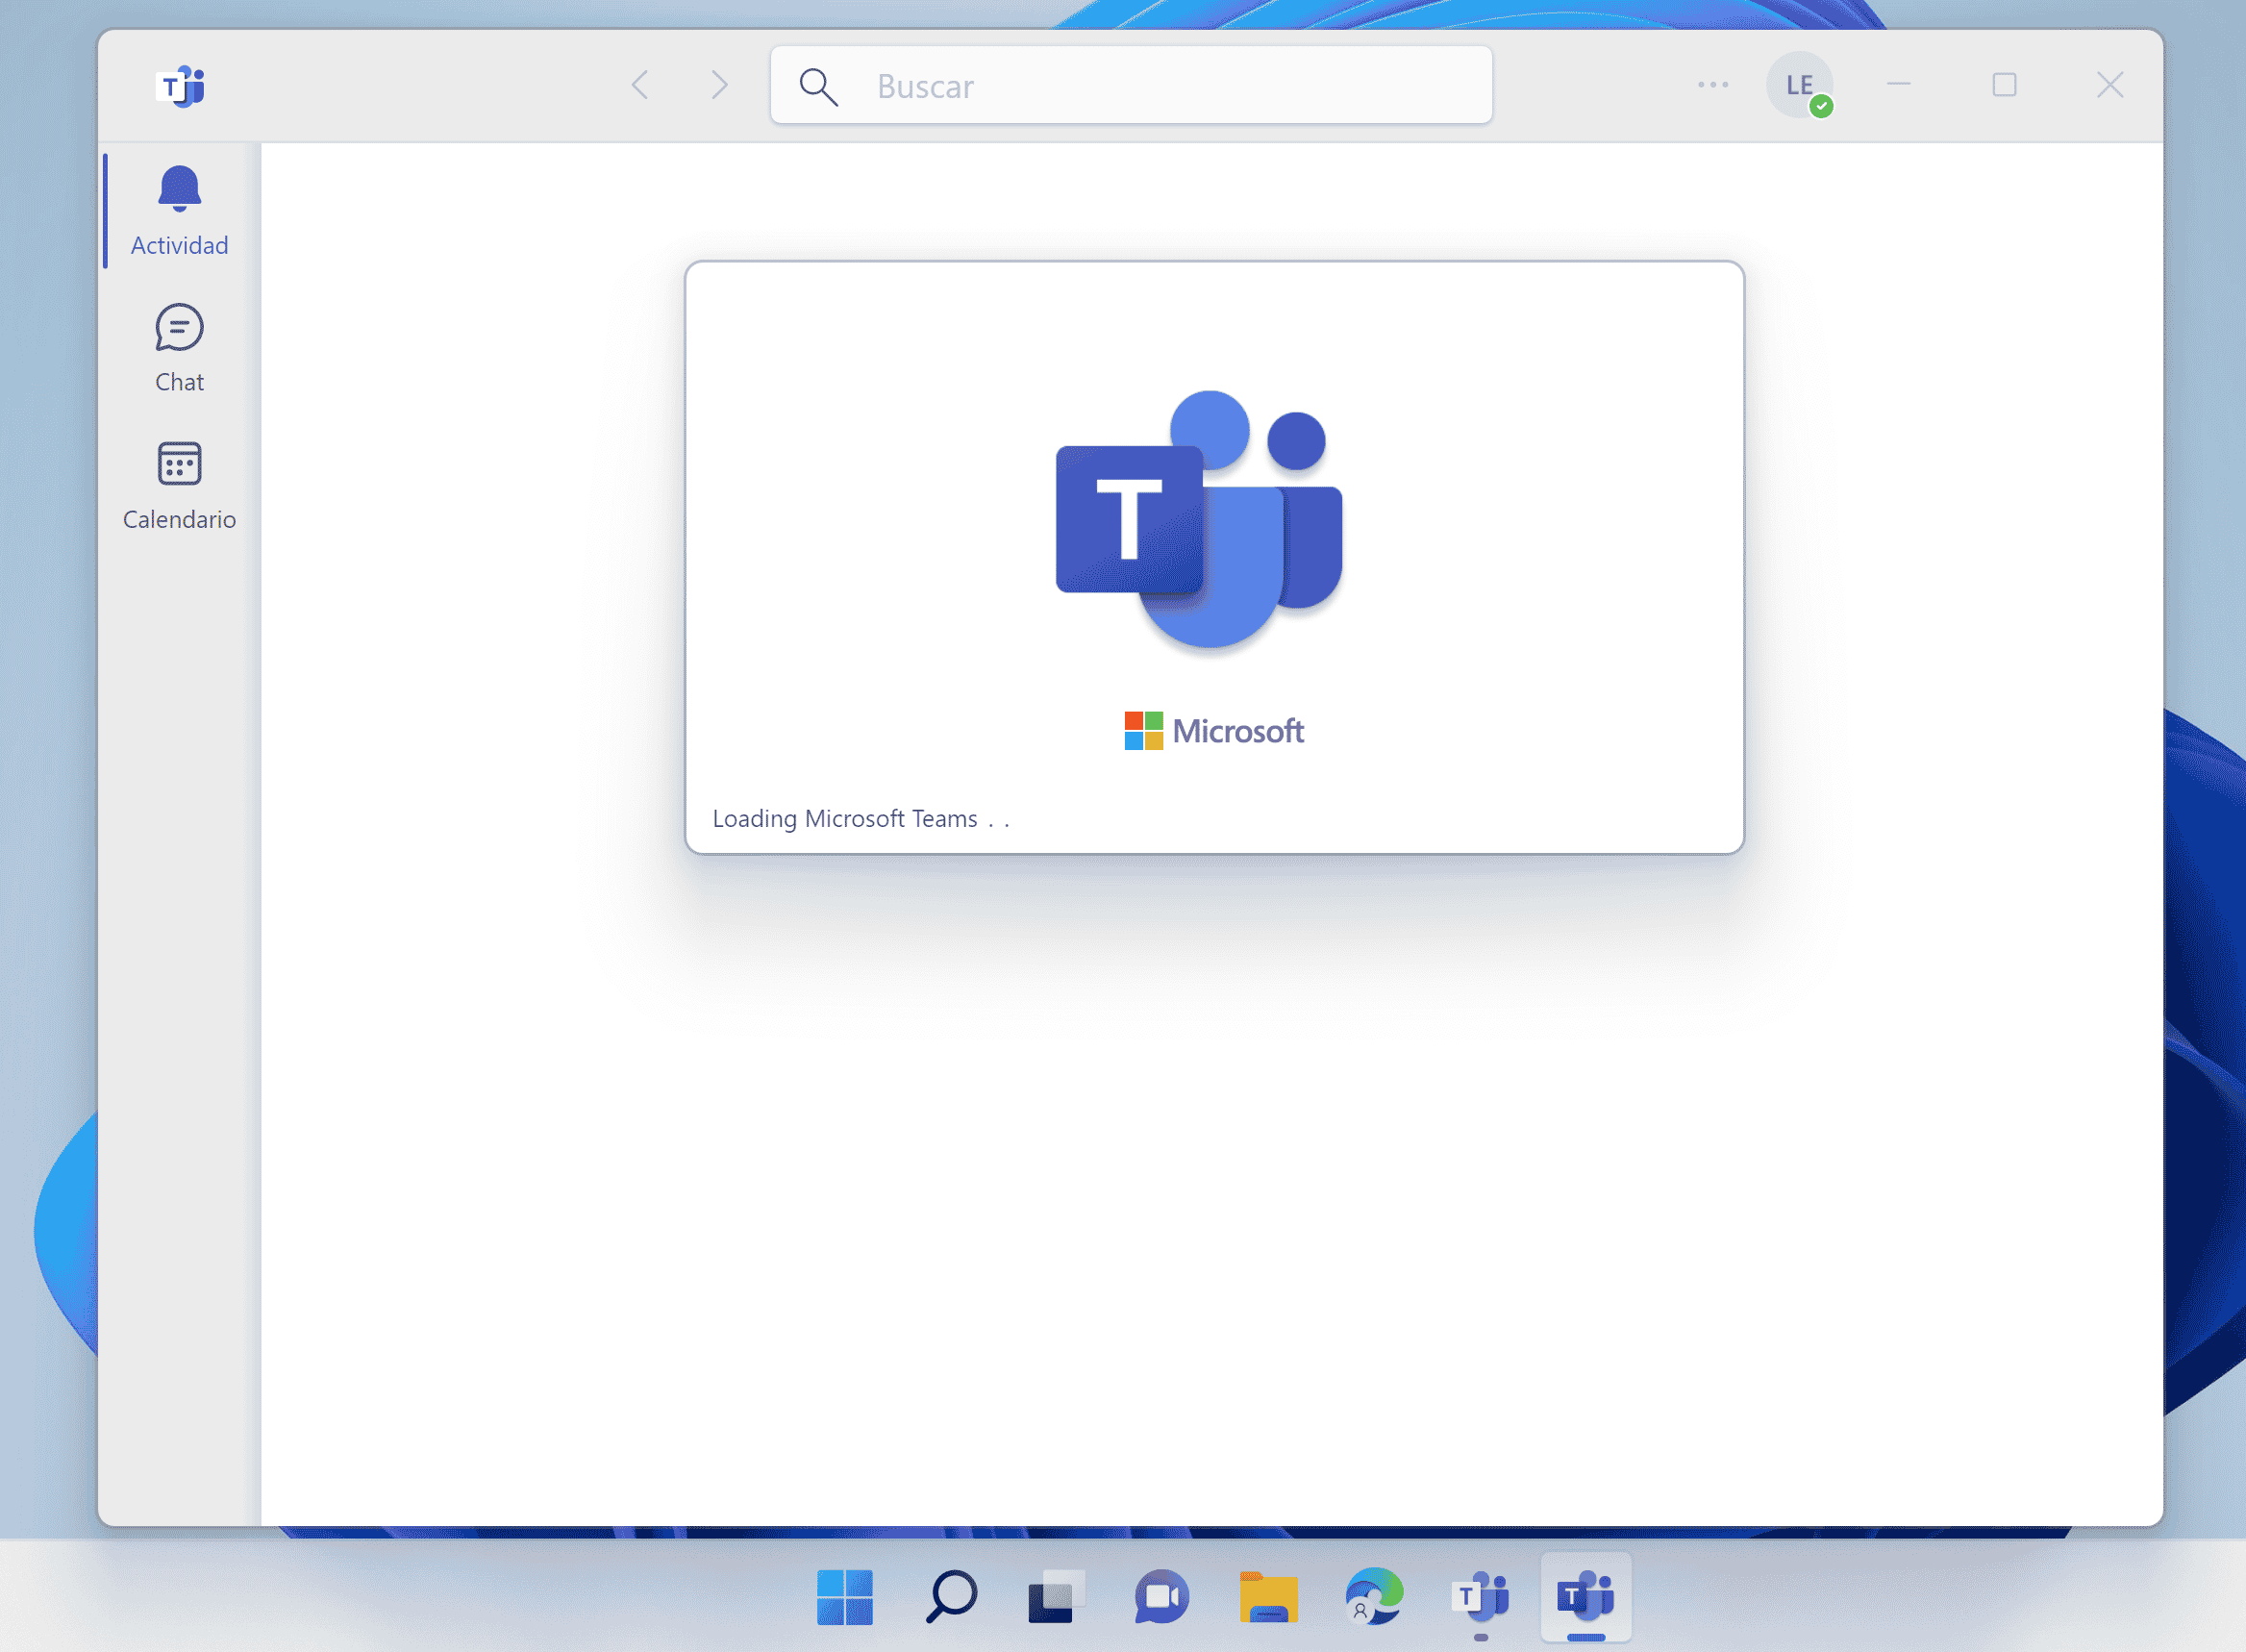The image size is (2246, 1652).
Task: Open Task View from the taskbar
Action: (1057, 1597)
